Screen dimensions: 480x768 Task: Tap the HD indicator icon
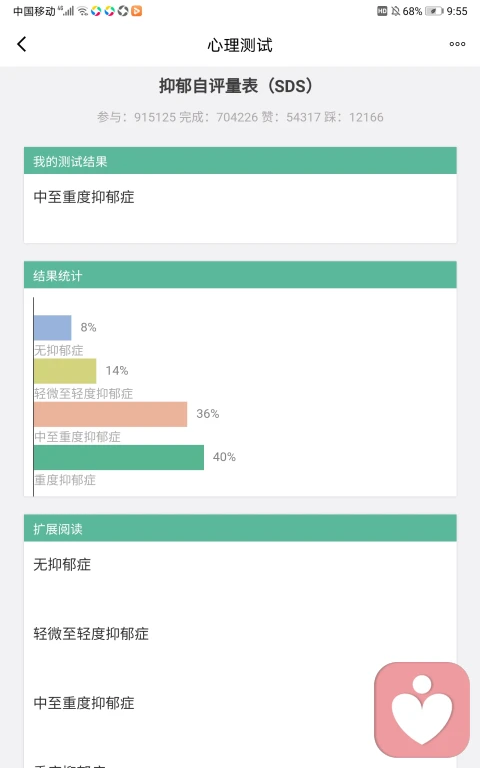[382, 11]
